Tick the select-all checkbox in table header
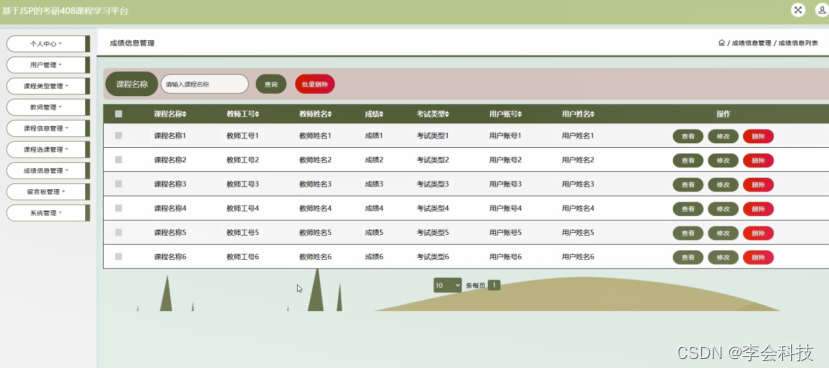 pyautogui.click(x=118, y=114)
